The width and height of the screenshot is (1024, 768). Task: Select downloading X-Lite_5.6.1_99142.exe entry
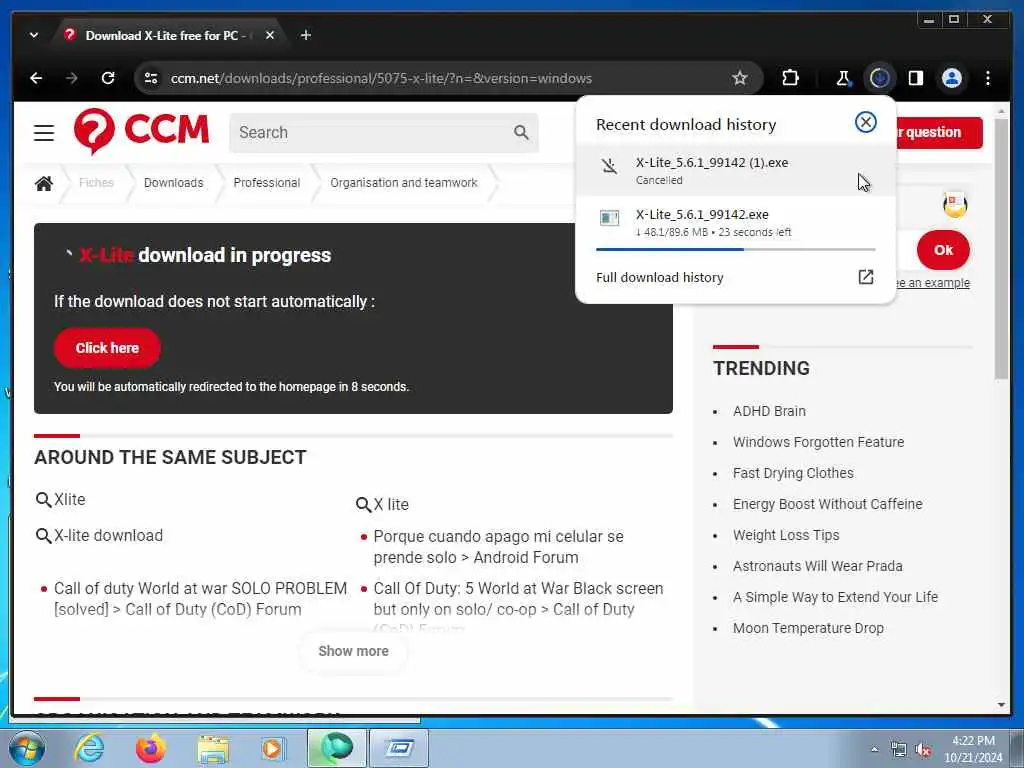point(735,222)
